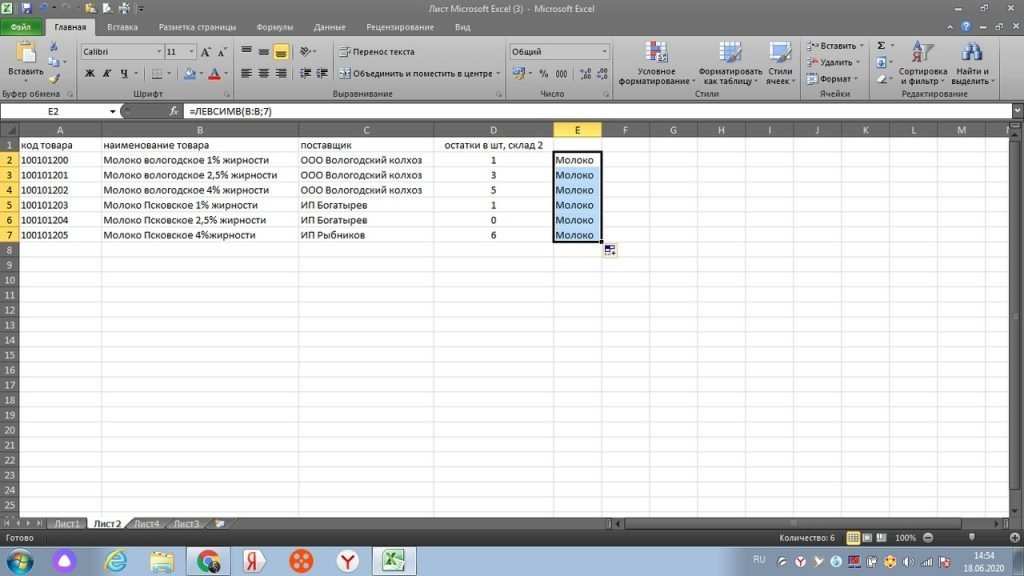This screenshot has height=576, width=1024.
Task: Open the font size 11 dropdown
Action: [x=191, y=52]
